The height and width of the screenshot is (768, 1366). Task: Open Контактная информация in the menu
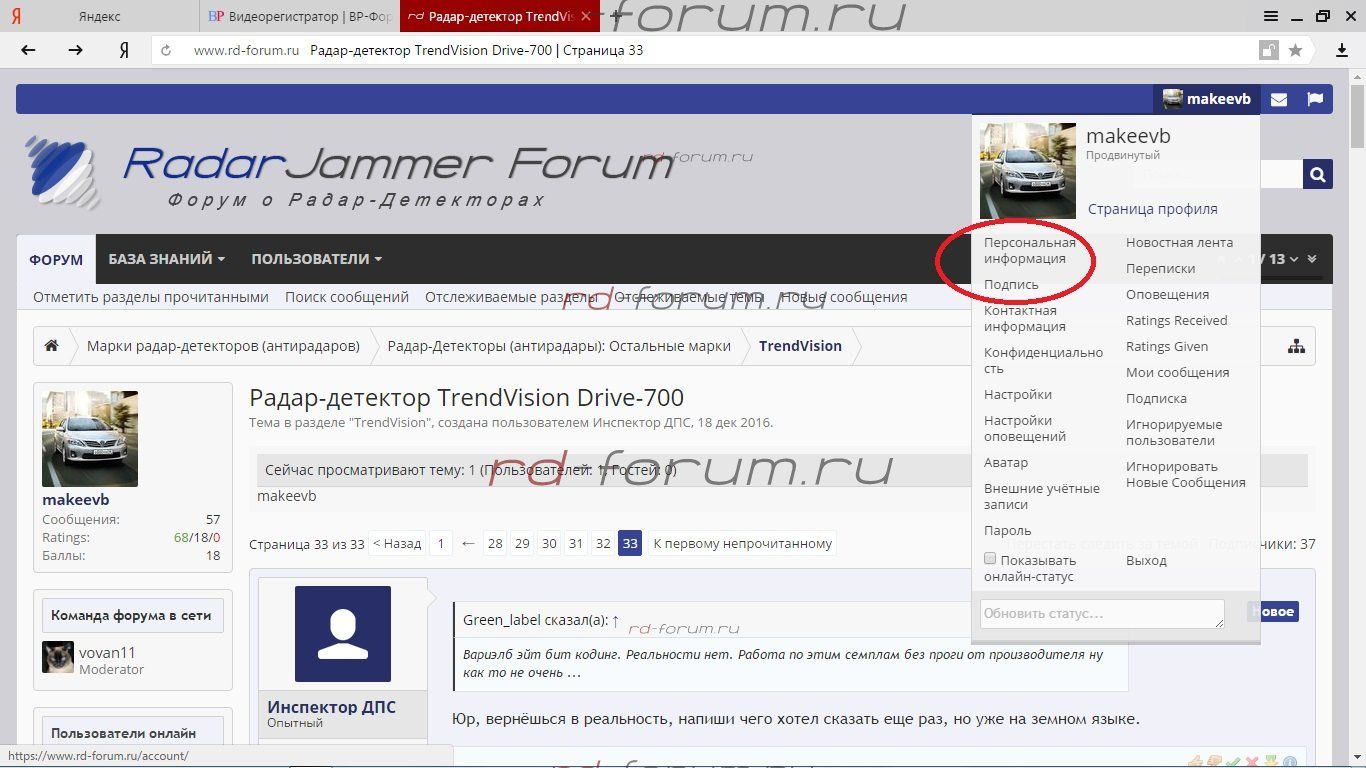(1025, 318)
